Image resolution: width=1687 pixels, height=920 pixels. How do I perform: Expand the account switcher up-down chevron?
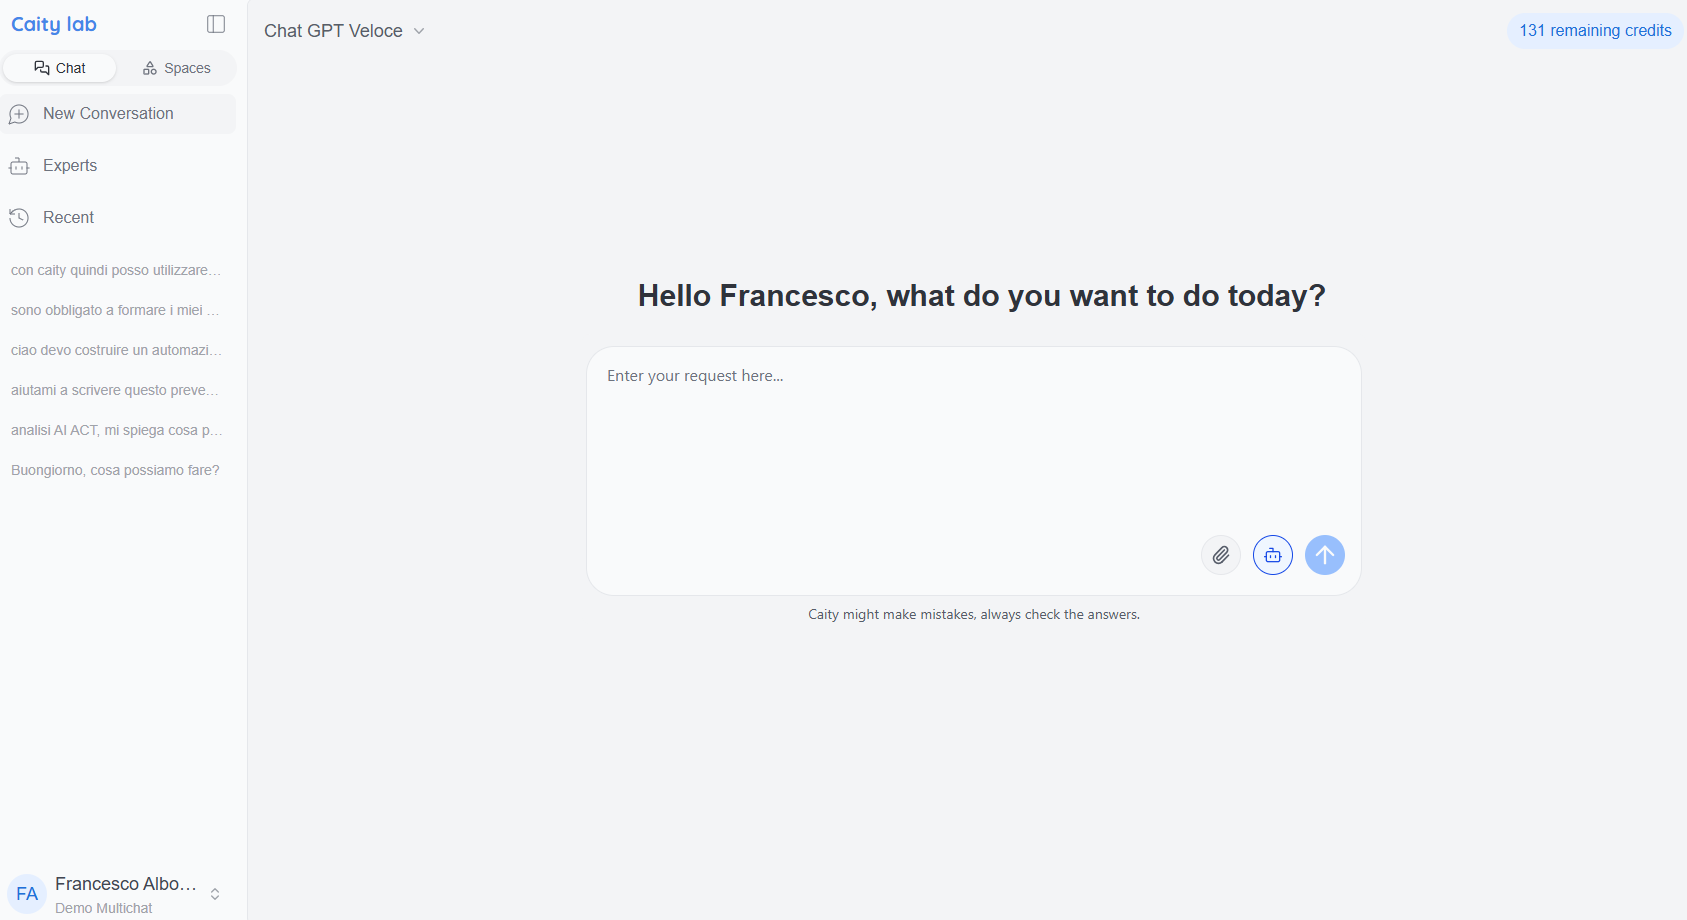point(215,894)
